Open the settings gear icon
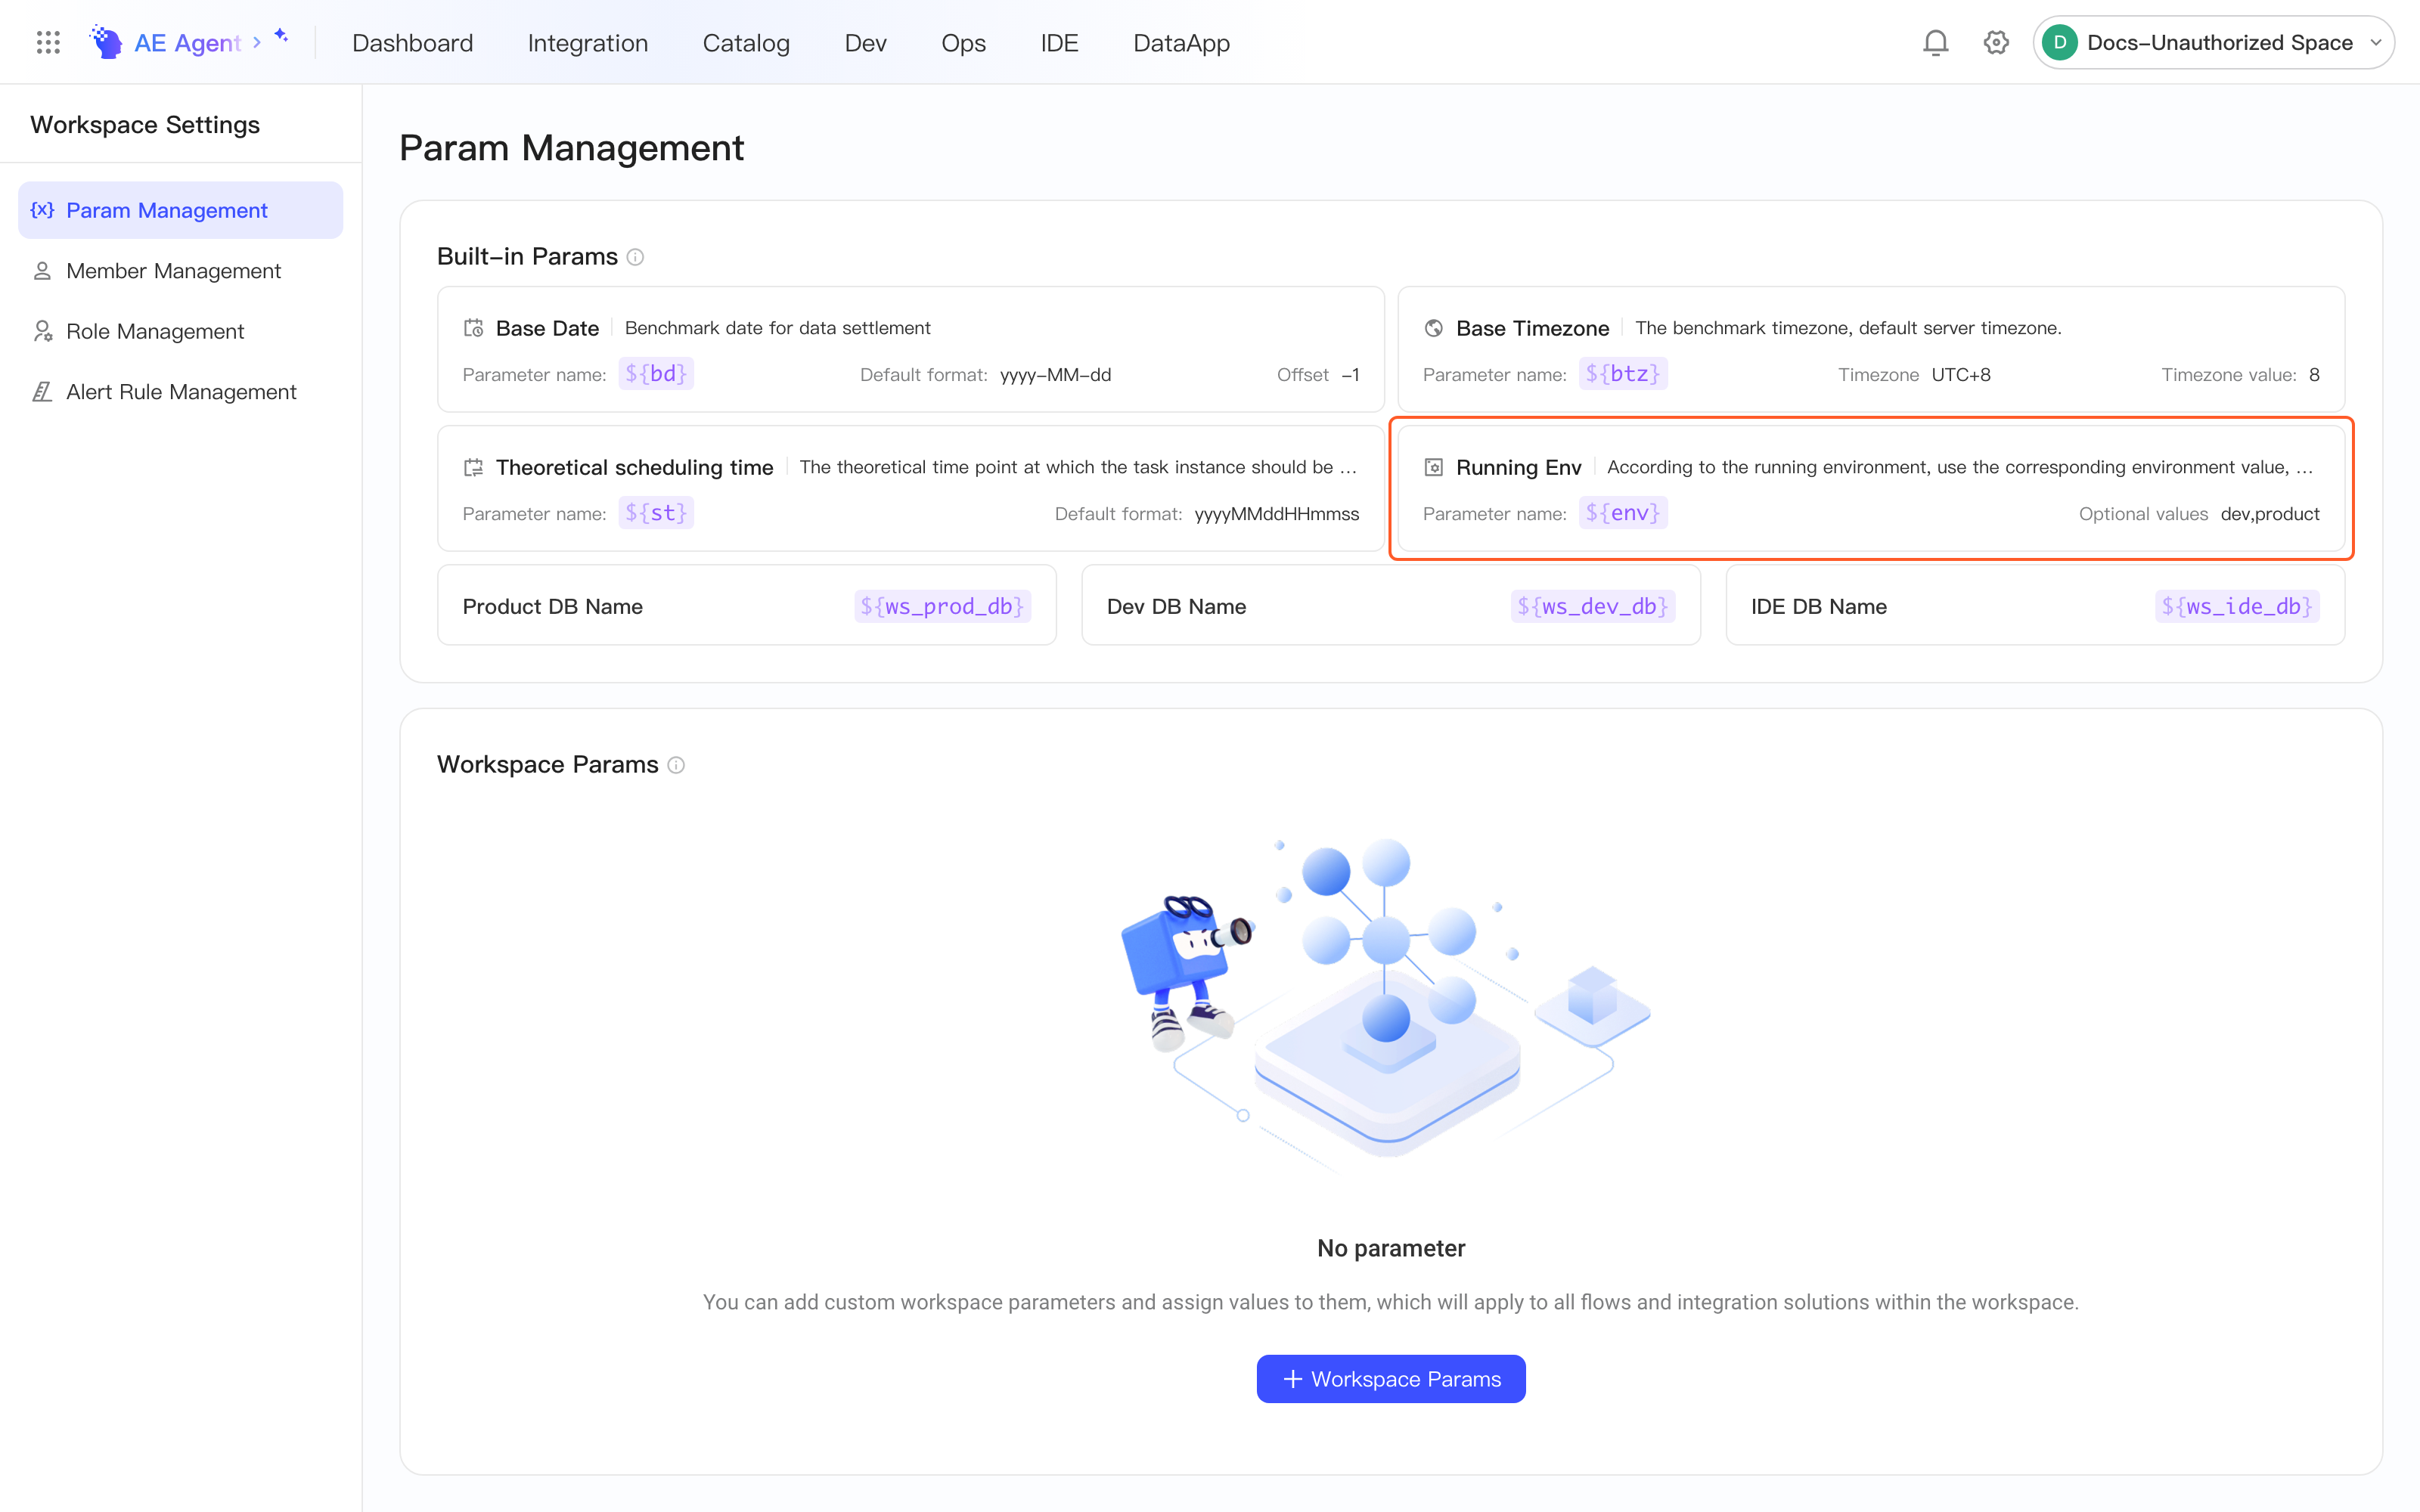 click(1996, 42)
